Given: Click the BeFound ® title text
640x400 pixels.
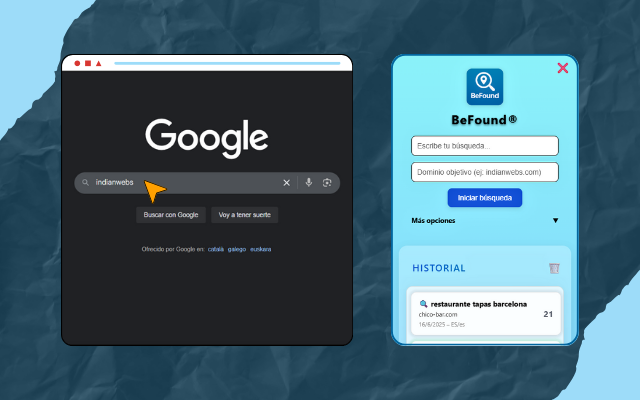Looking at the screenshot, I should 484,120.
